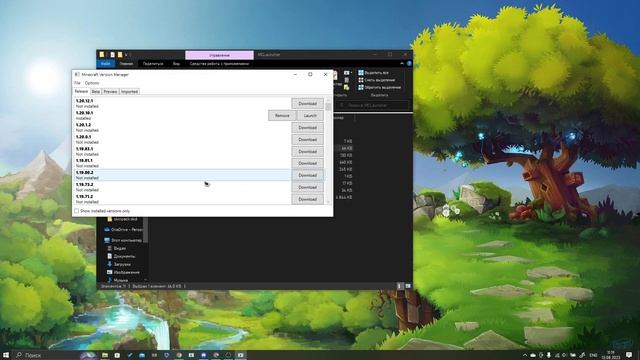Switch to Imported tab

[x=129, y=91]
